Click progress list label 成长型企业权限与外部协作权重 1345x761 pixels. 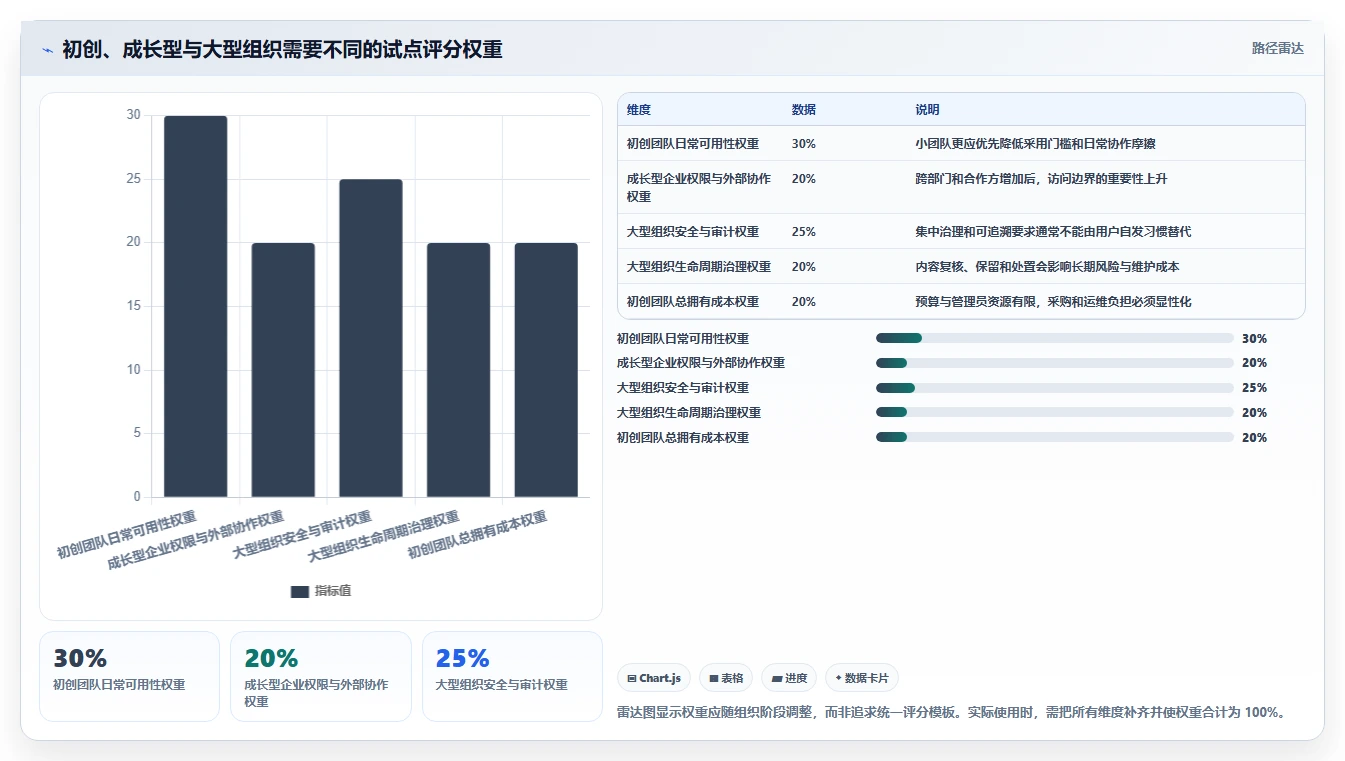coord(701,363)
